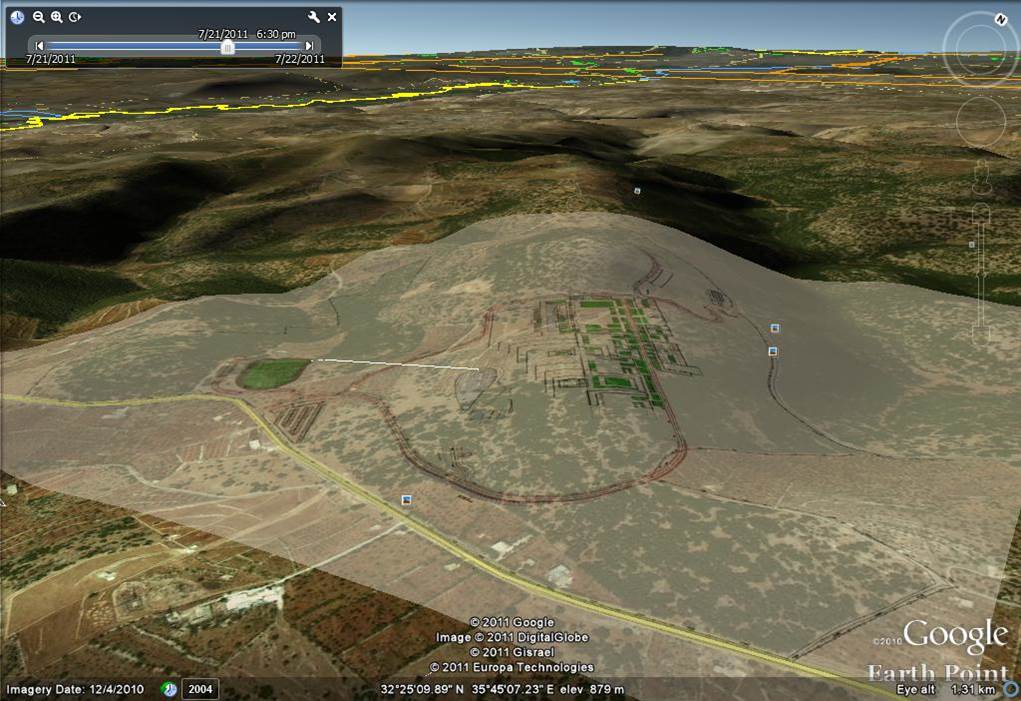Zoom out the time slider range
Screen dimensions: 1021x701
coord(39,17)
